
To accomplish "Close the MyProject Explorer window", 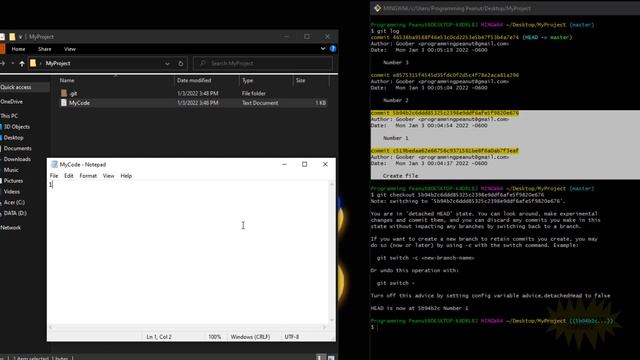I will point(327,36).
